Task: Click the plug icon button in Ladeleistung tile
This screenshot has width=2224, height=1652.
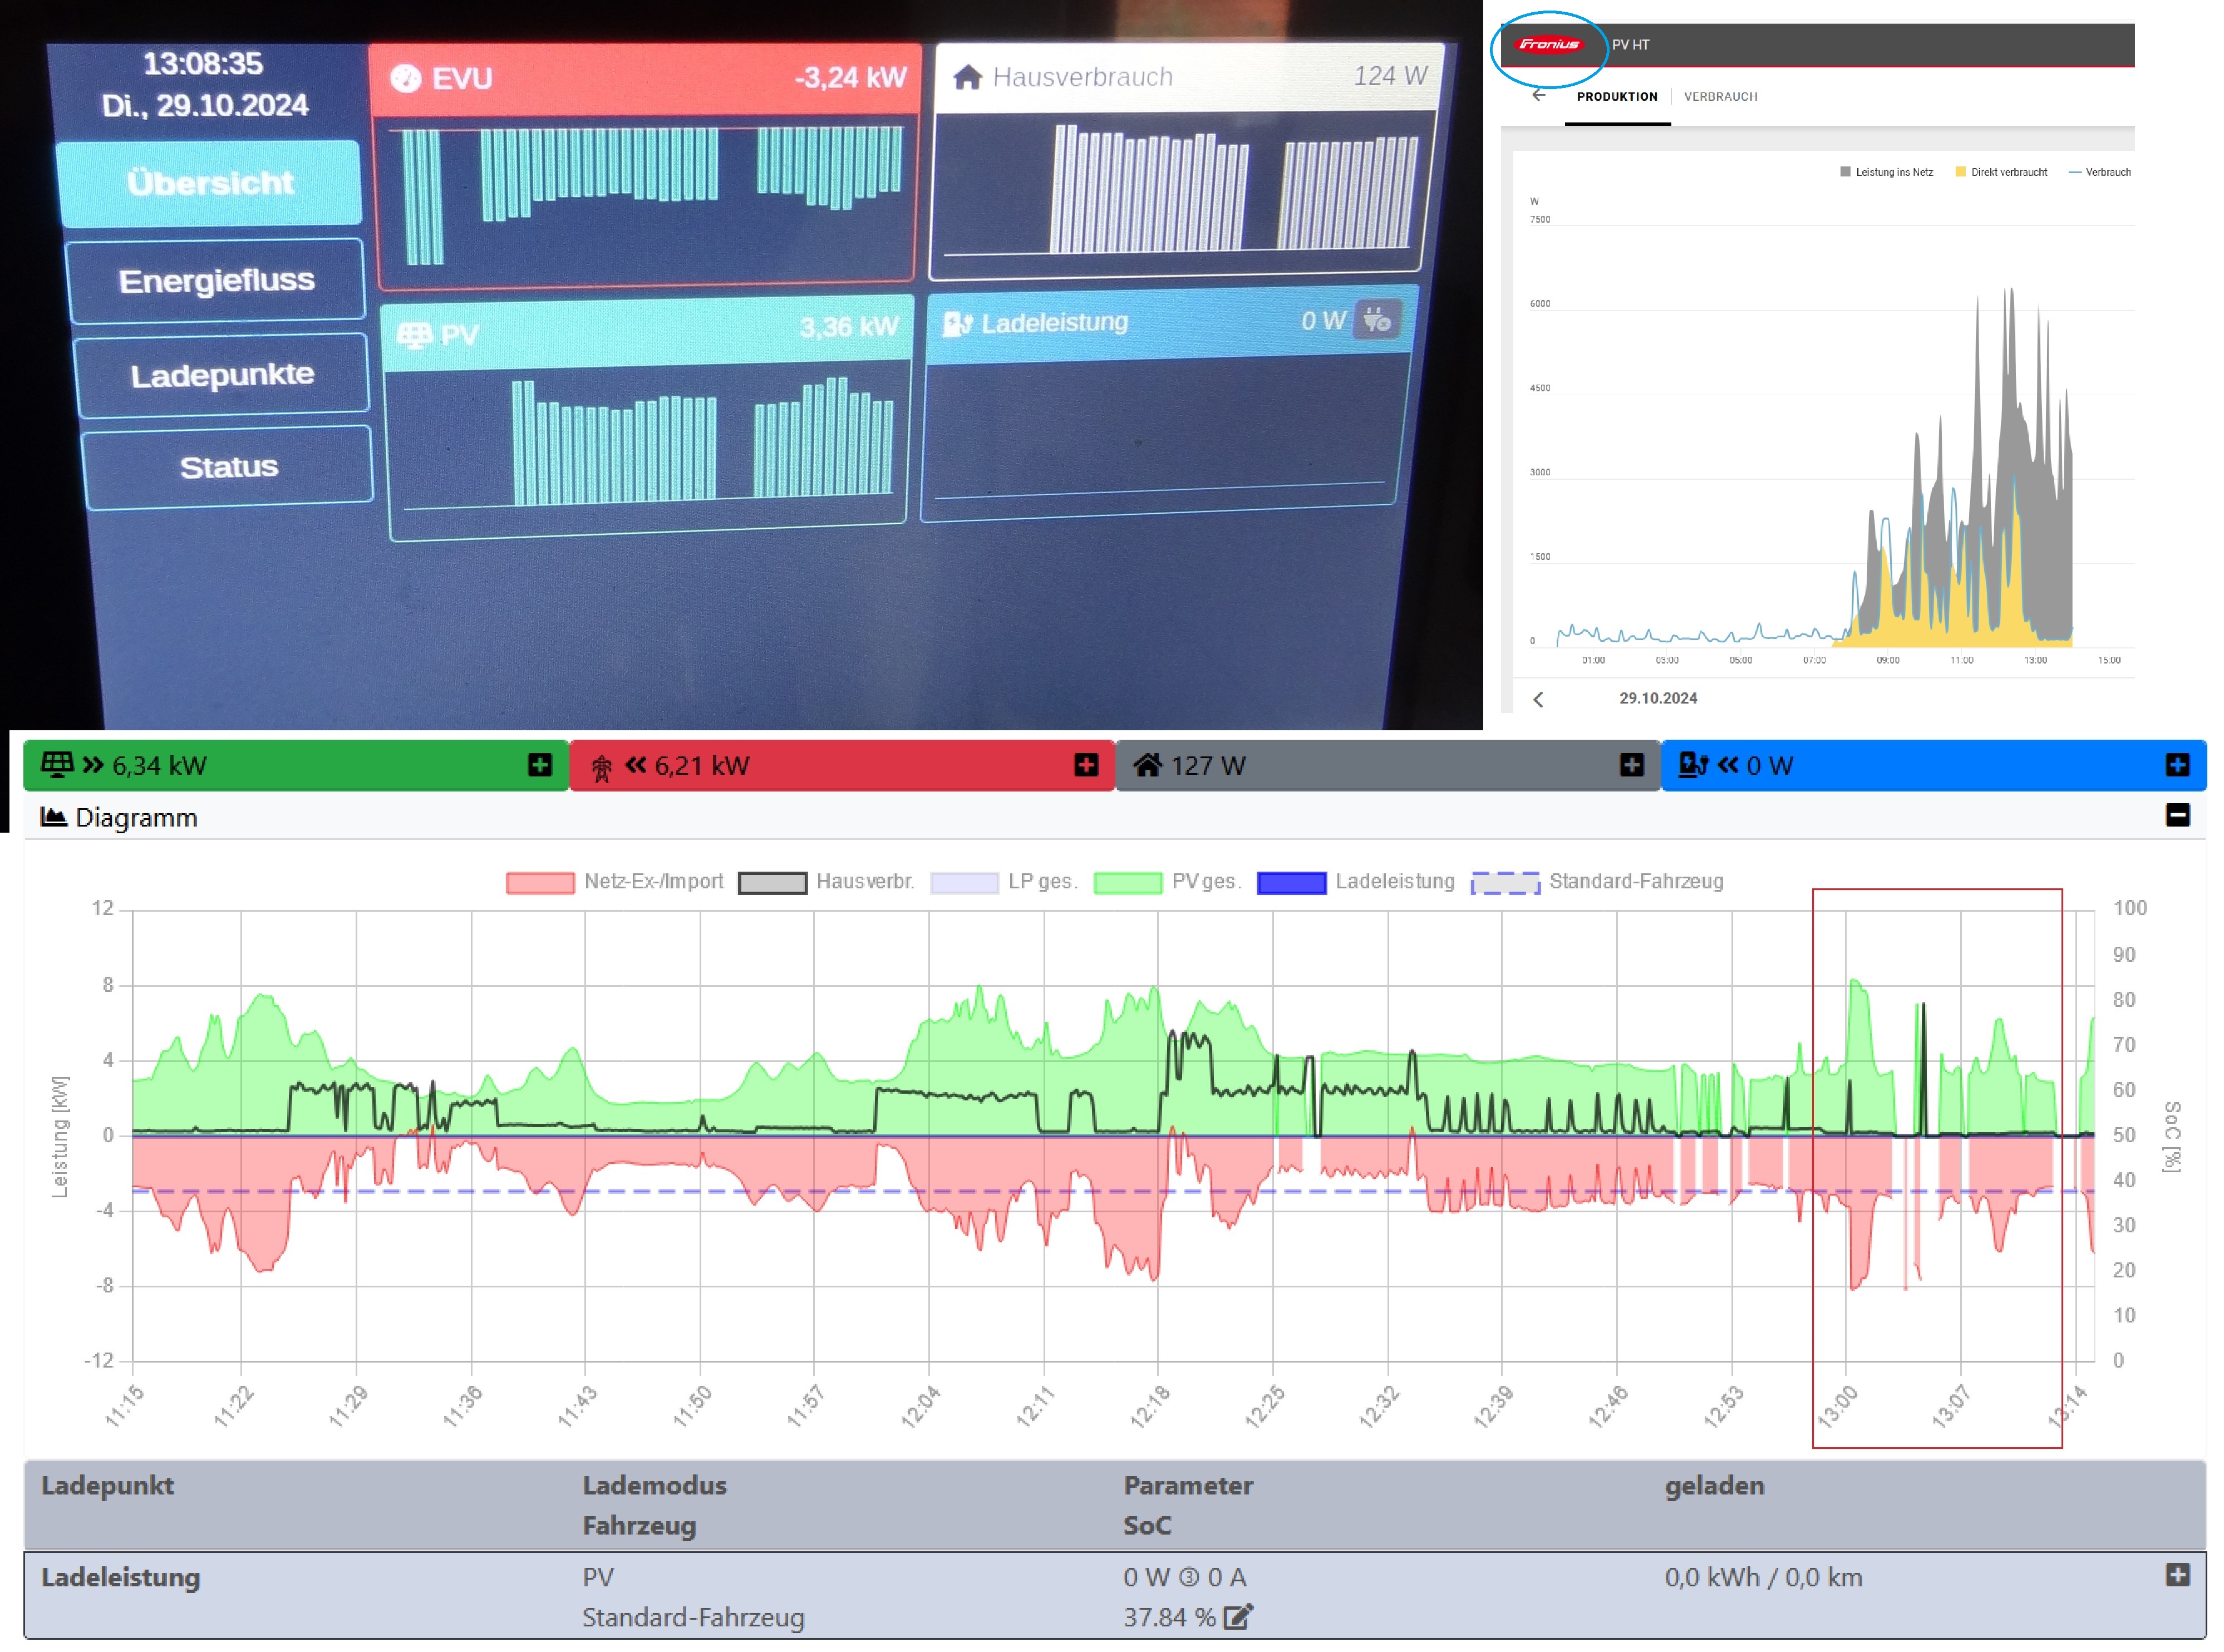Action: pos(1376,320)
